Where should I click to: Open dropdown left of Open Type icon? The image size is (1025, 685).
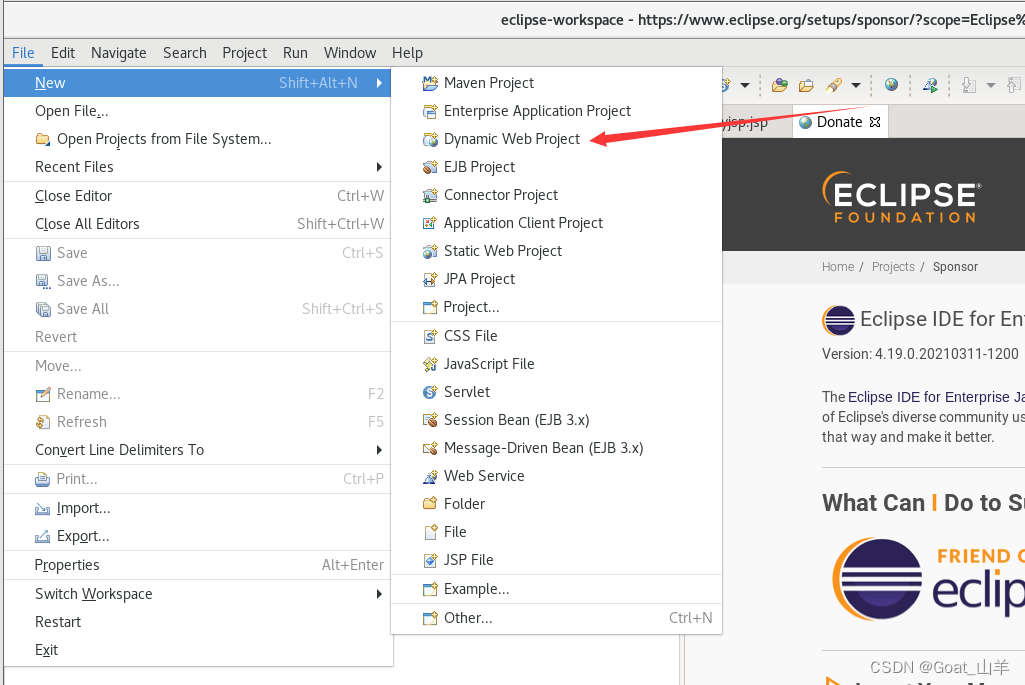point(745,85)
